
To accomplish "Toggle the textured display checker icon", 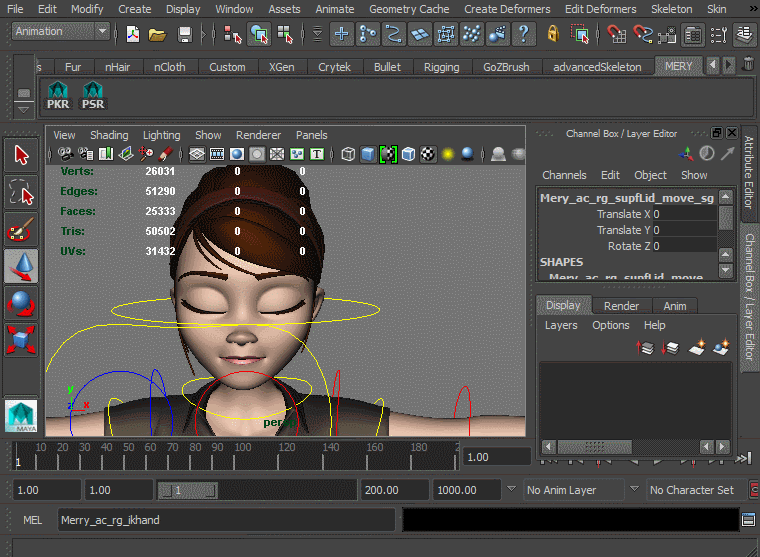I will [428, 154].
